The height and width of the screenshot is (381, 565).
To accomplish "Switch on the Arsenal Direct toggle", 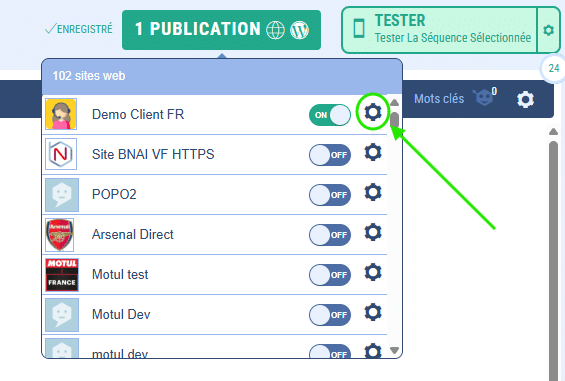I will tap(330, 235).
